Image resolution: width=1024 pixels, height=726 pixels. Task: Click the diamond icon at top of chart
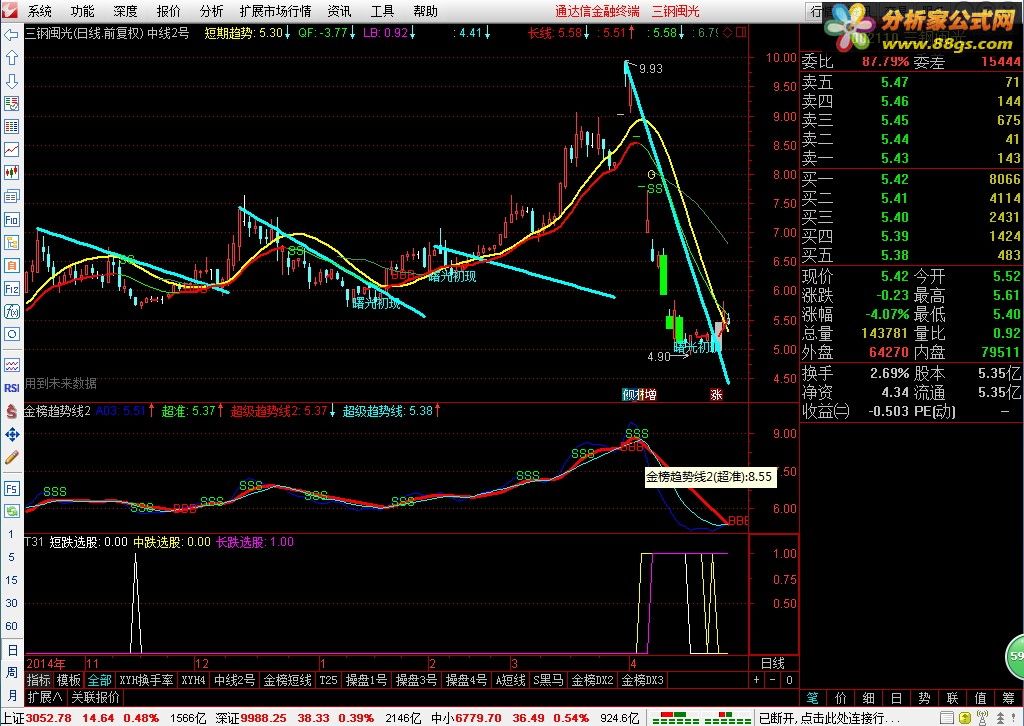coord(728,33)
